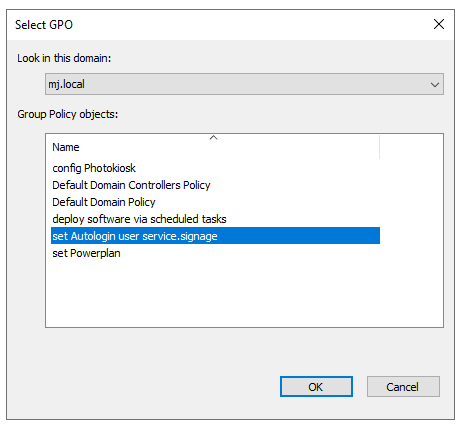Screen dimensions: 460x424
Task: Close the Select GPO dialog
Action: click(439, 24)
